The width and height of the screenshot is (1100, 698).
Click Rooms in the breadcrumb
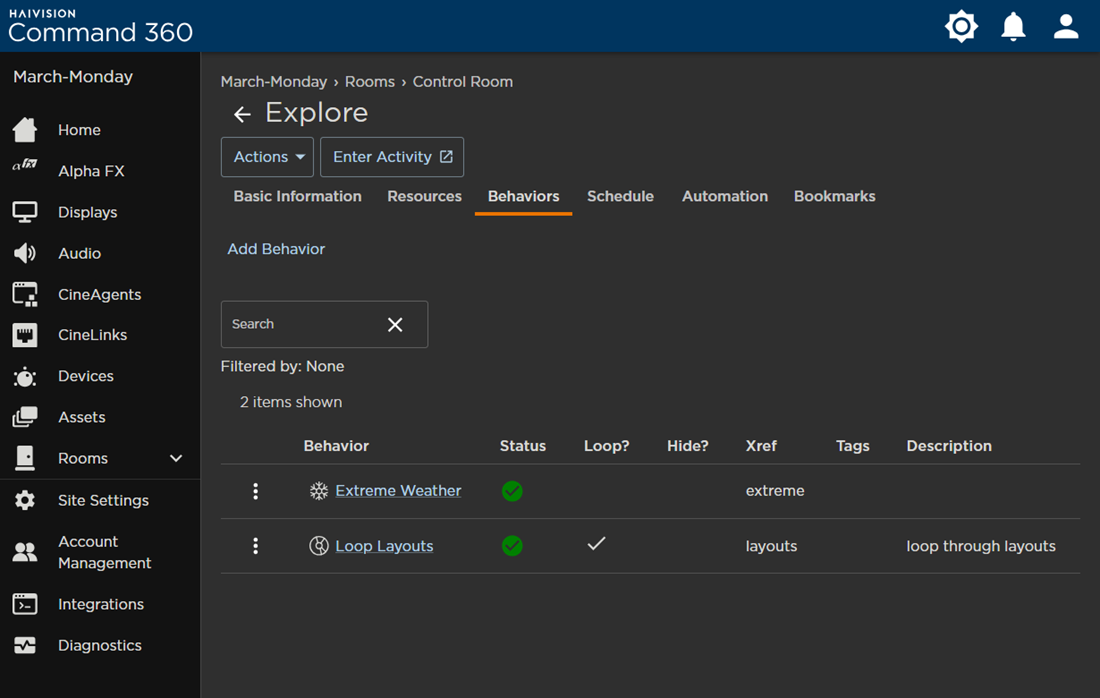(x=370, y=81)
